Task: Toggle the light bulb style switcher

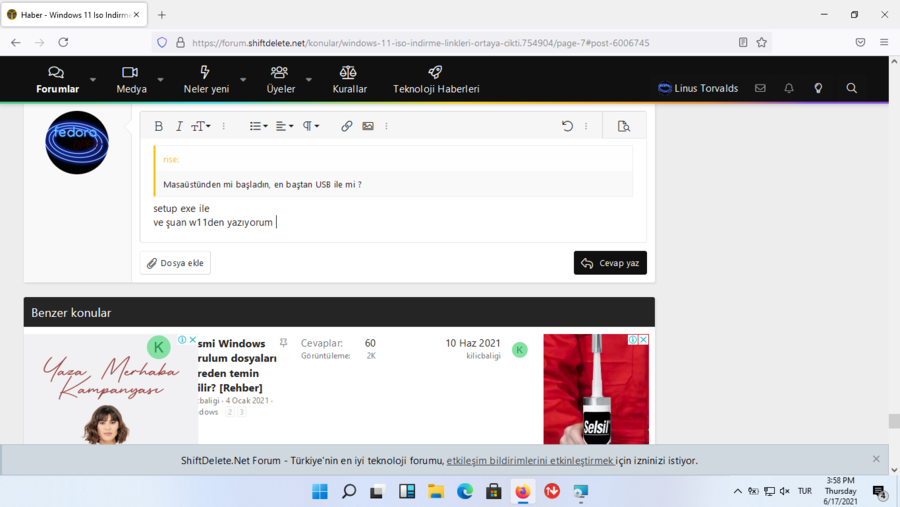Action: (818, 88)
